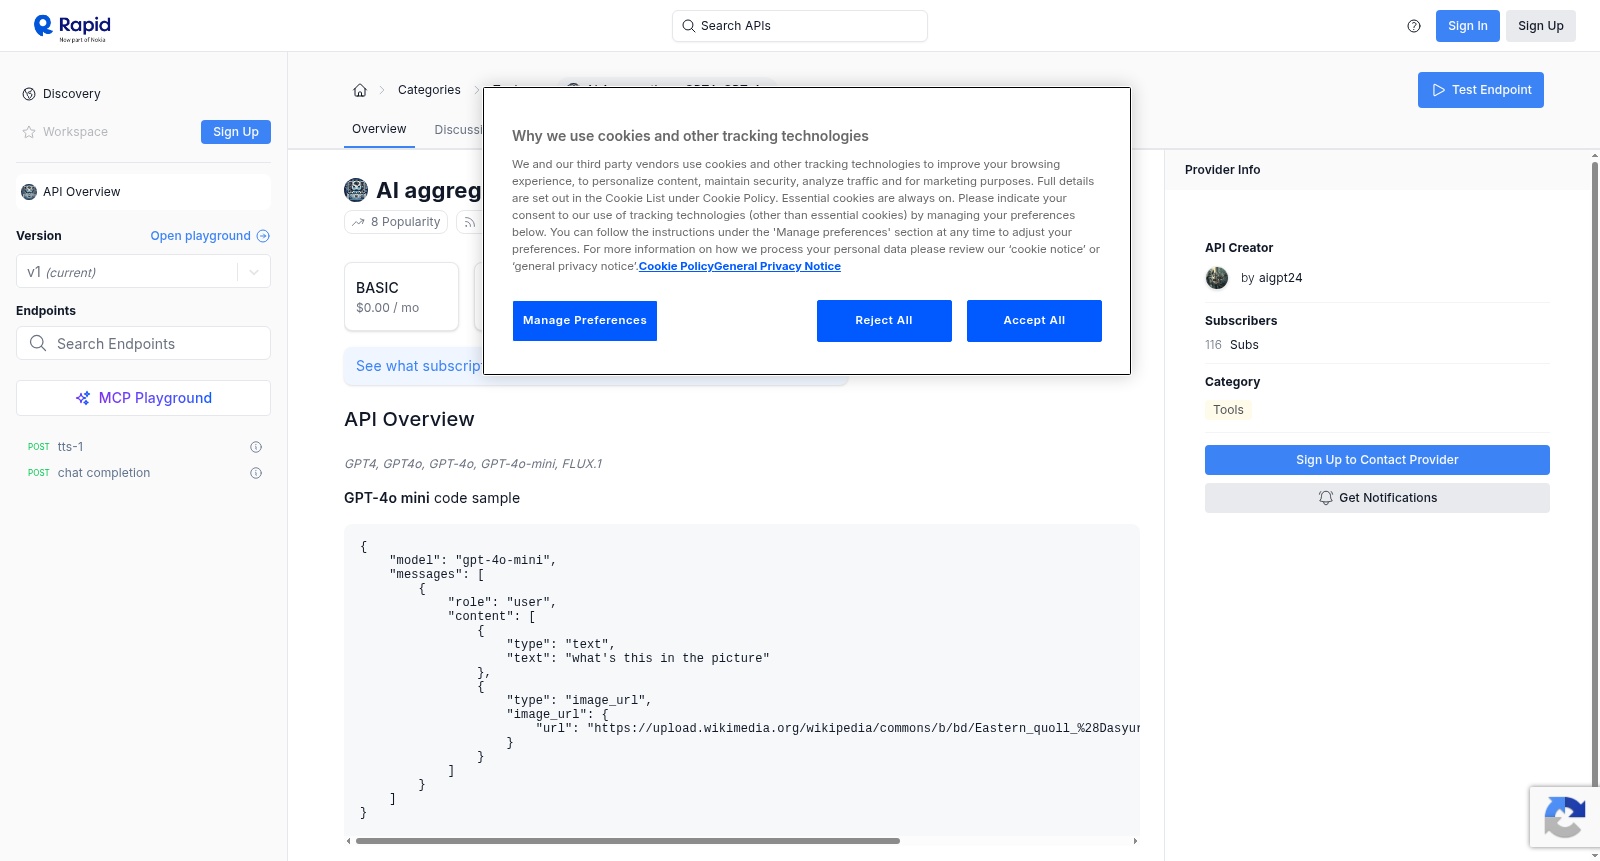Screen dimensions: 1600x861
Task: Click Sign Up to Contact Provider
Action: pyautogui.click(x=1377, y=460)
